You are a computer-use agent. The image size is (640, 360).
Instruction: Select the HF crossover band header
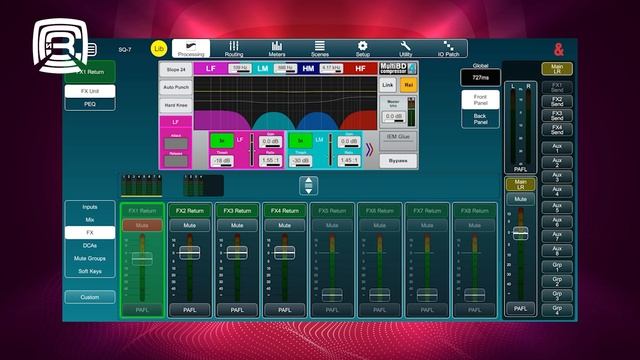tap(360, 69)
